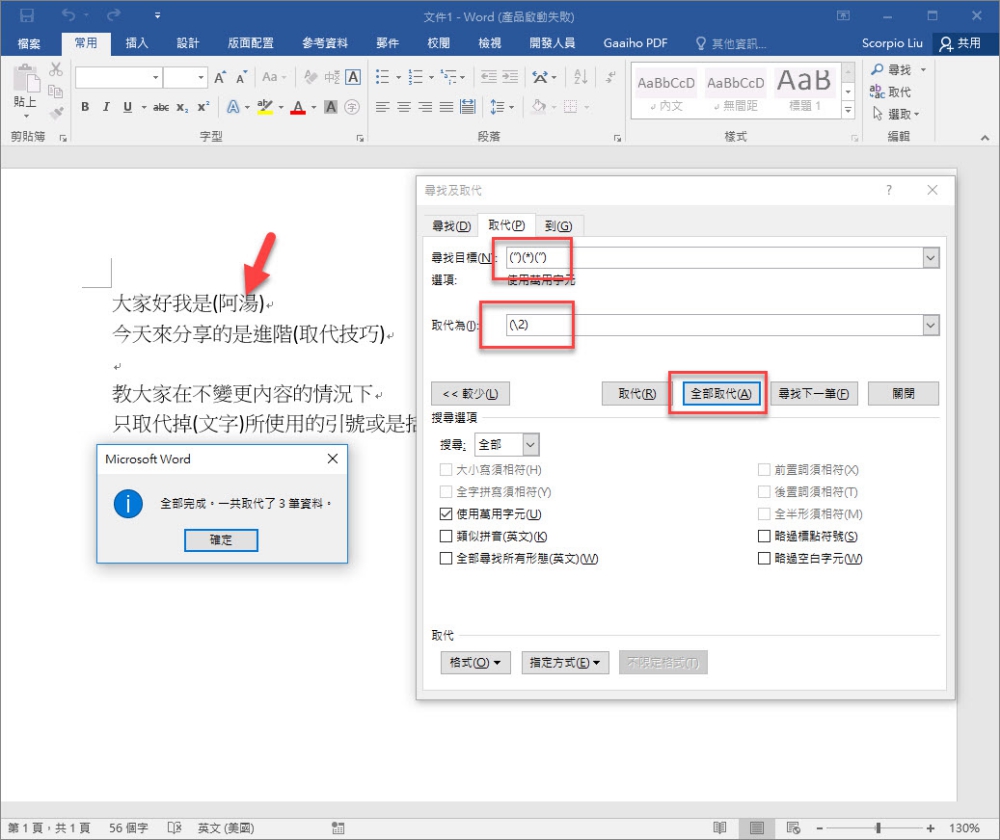Click the 全部取代 button
The width and height of the screenshot is (1000, 840).
tap(721, 394)
